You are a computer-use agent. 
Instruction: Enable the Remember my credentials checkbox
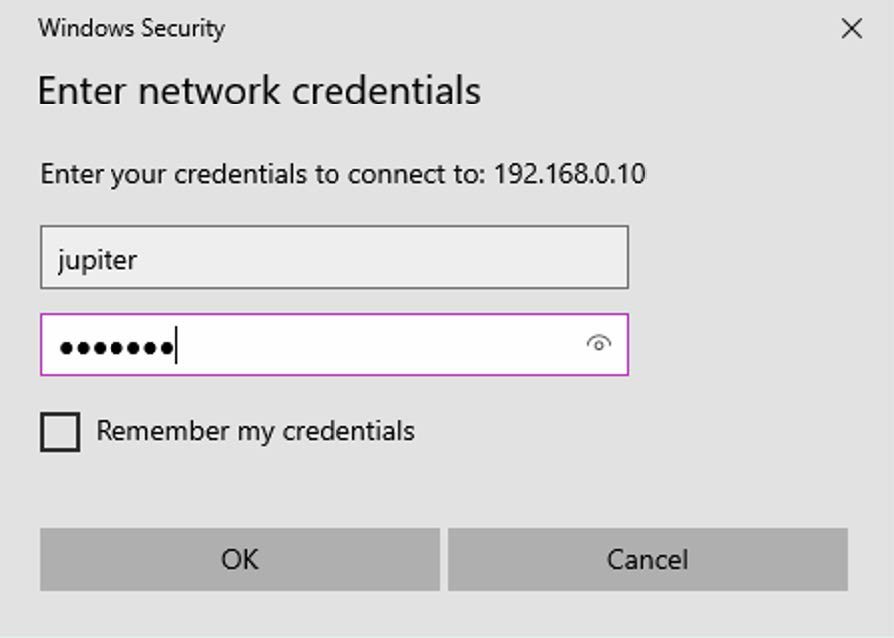[60, 432]
